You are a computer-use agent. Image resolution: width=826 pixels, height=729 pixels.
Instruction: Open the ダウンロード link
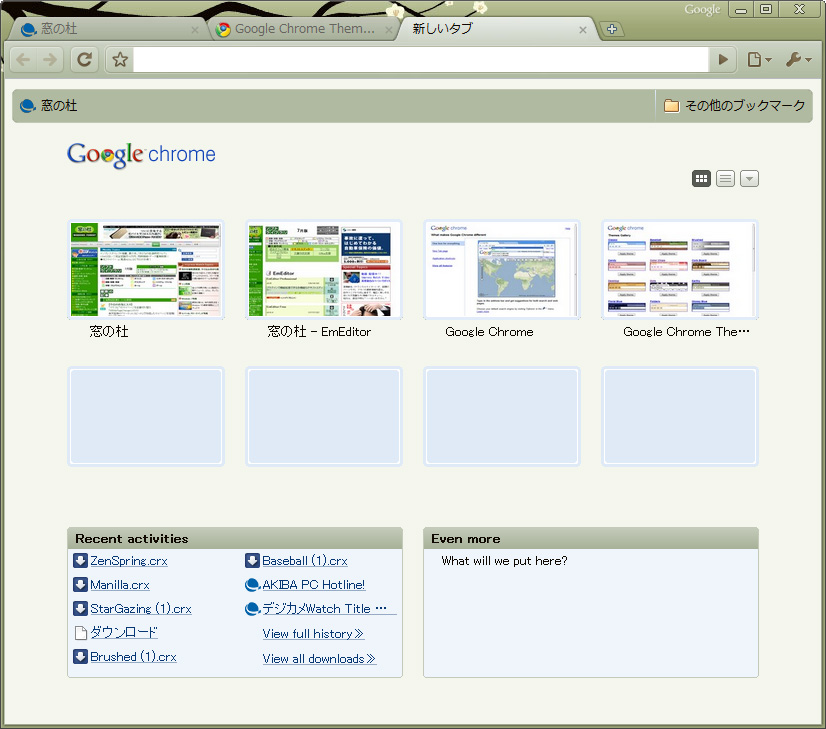tap(124, 633)
